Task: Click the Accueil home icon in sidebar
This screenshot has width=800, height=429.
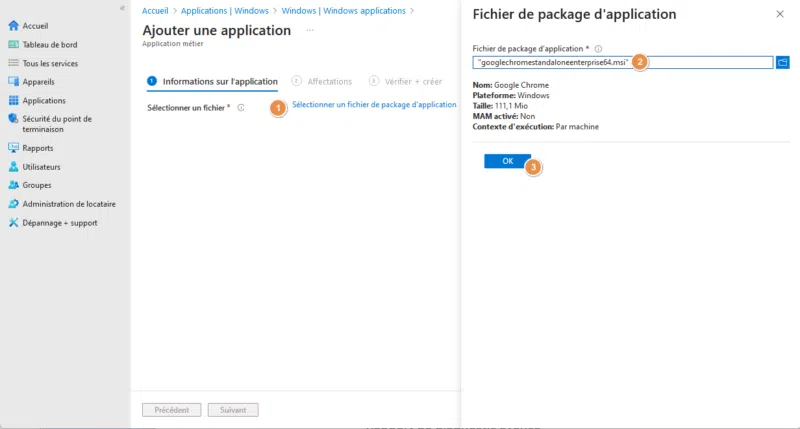Action: pos(14,25)
